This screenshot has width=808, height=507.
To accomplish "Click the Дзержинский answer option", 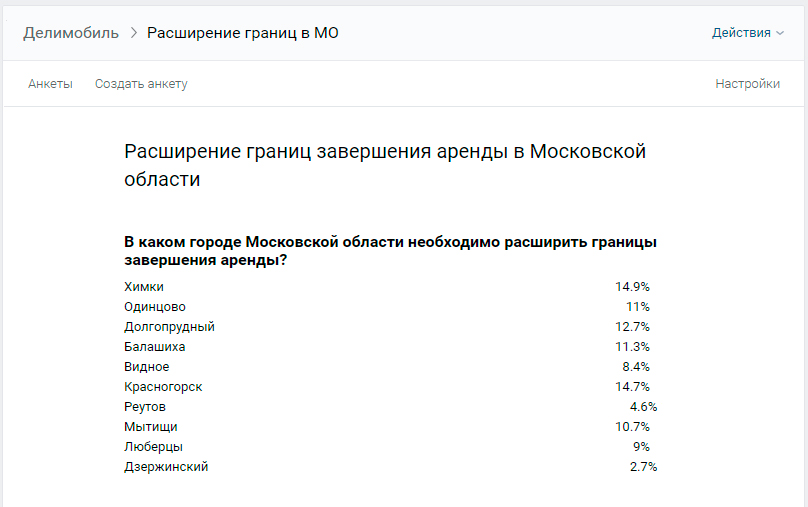I will 166,467.
